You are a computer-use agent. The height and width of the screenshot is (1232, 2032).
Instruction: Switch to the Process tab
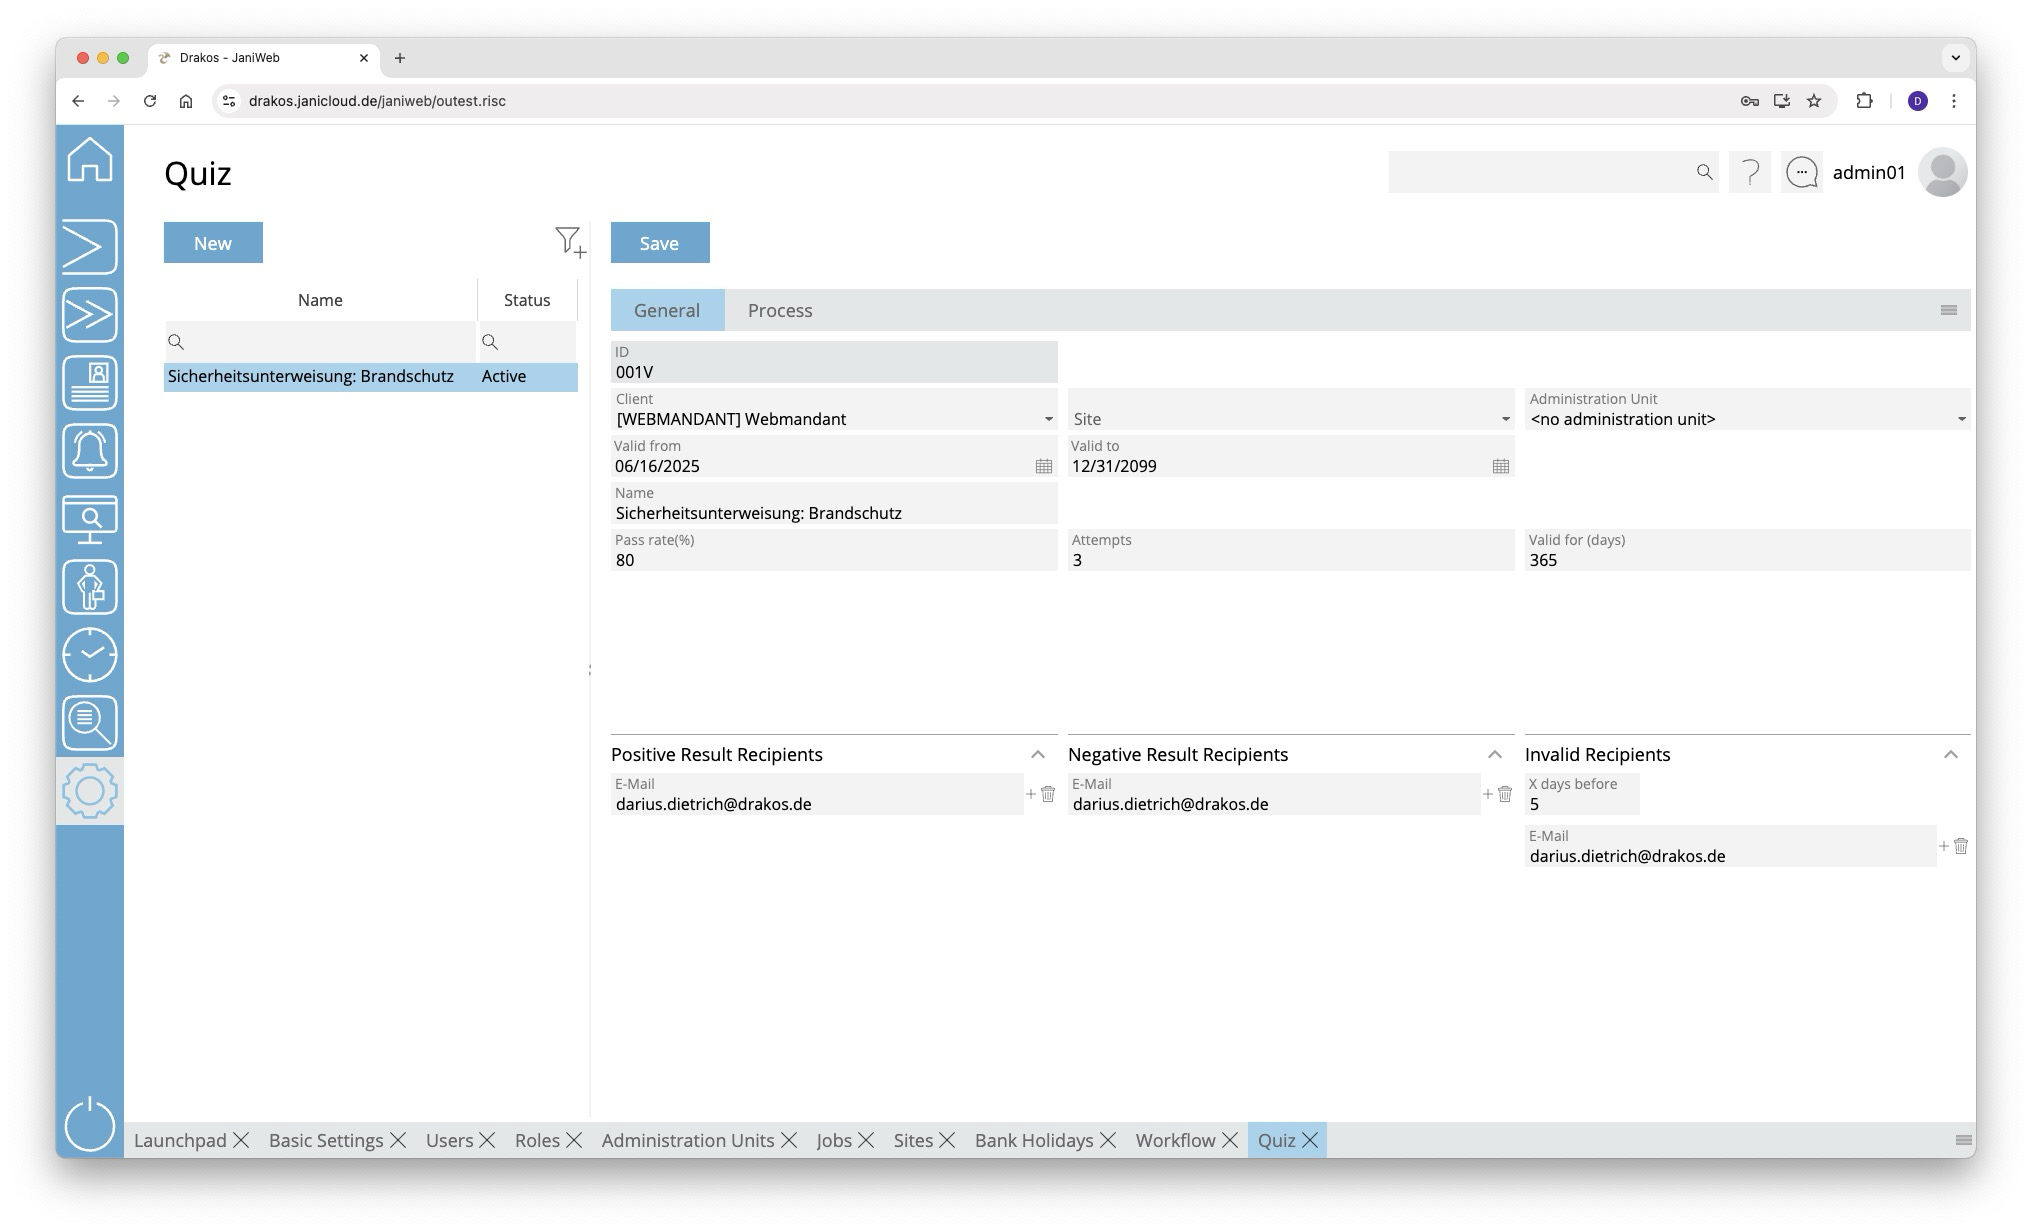(x=779, y=310)
